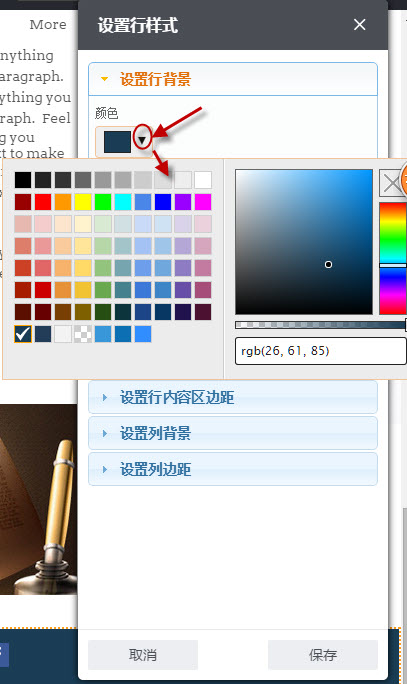Collapse the 设置行背景 section
Viewport: 407px width, 684px height.
(233, 79)
